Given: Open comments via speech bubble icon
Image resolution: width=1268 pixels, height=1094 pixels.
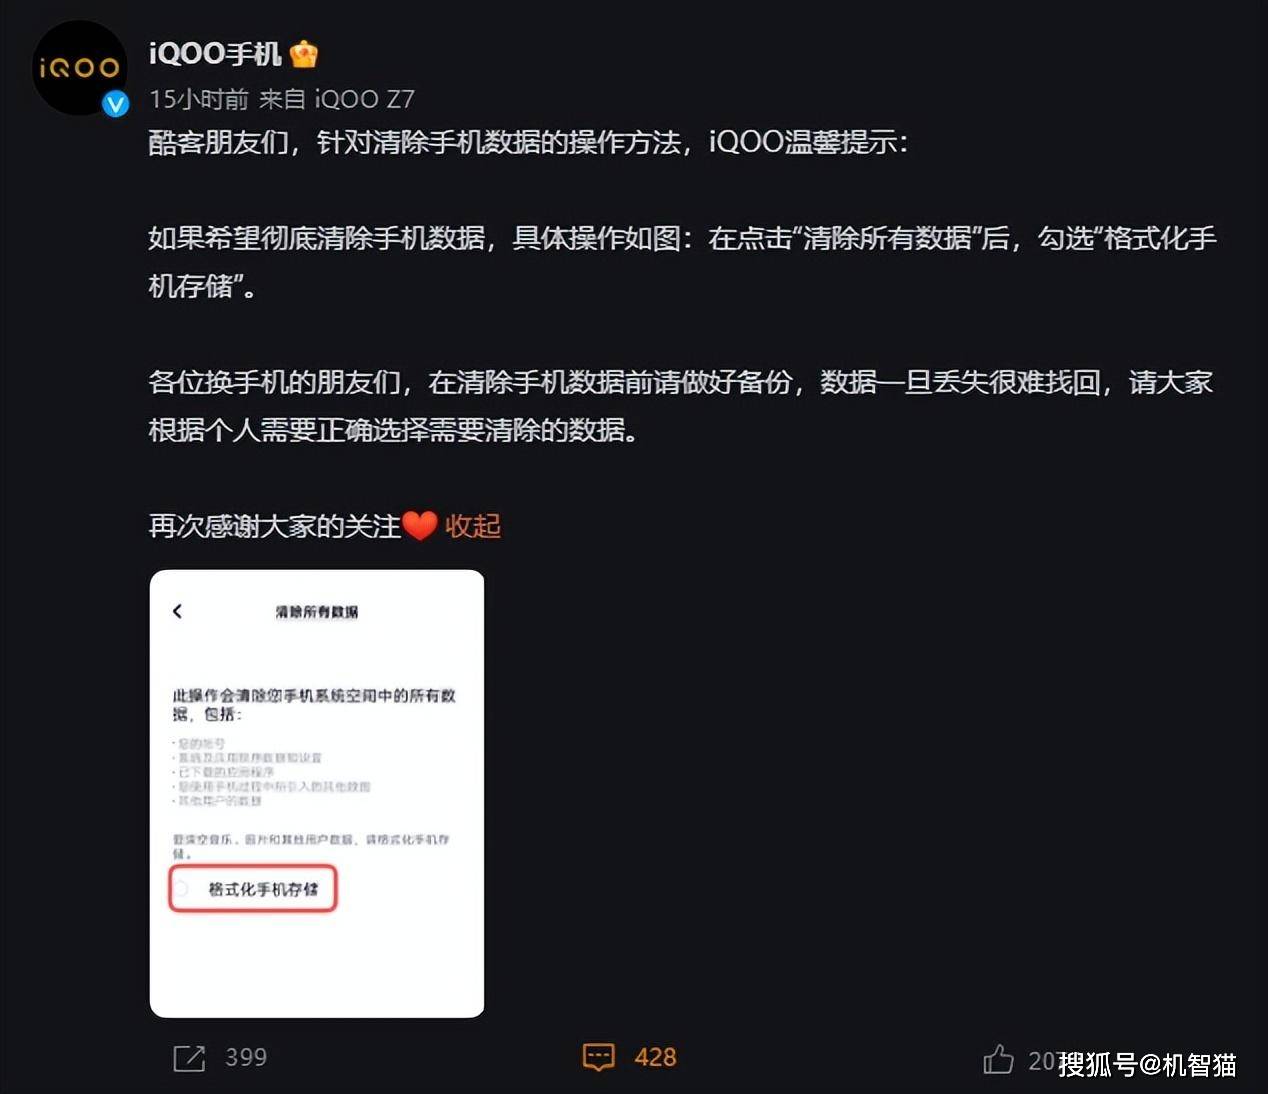Looking at the screenshot, I should pos(598,1058).
